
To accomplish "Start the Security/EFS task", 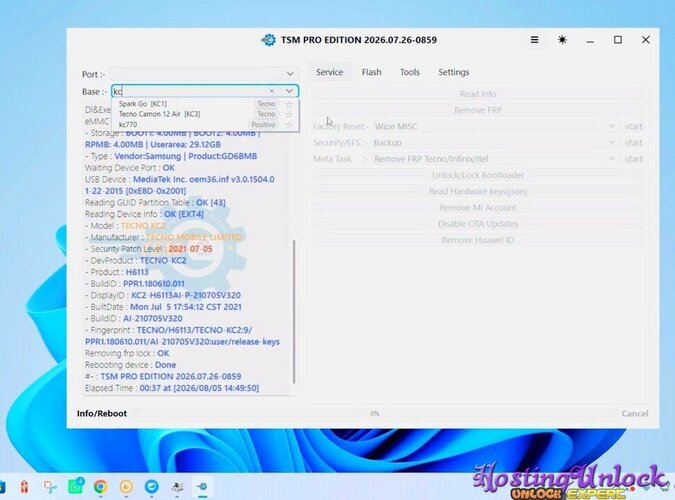I will [633, 143].
